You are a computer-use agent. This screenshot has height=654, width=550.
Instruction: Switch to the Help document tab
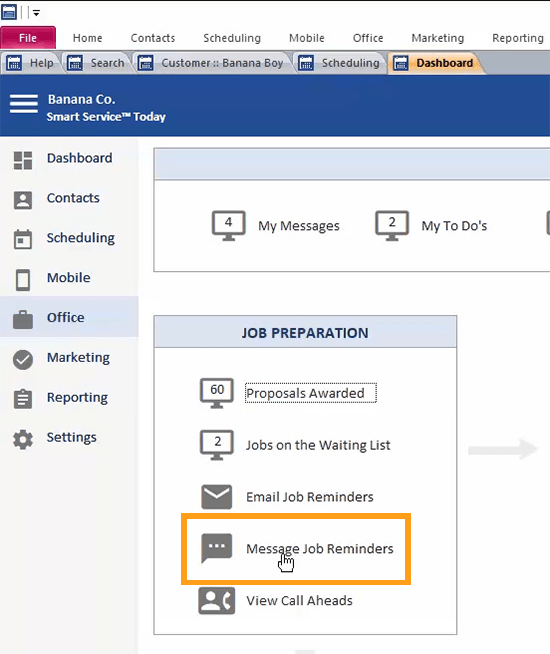(x=32, y=63)
